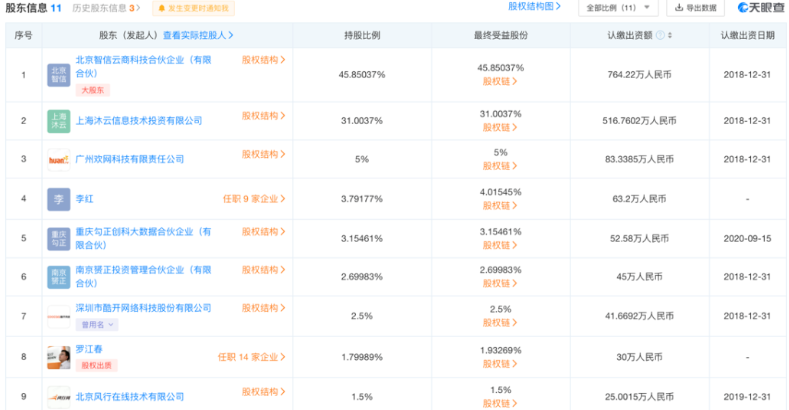Expand 任职 9 家企业 for 李红
Screen dimensions: 789x410
pyautogui.click(x=254, y=199)
